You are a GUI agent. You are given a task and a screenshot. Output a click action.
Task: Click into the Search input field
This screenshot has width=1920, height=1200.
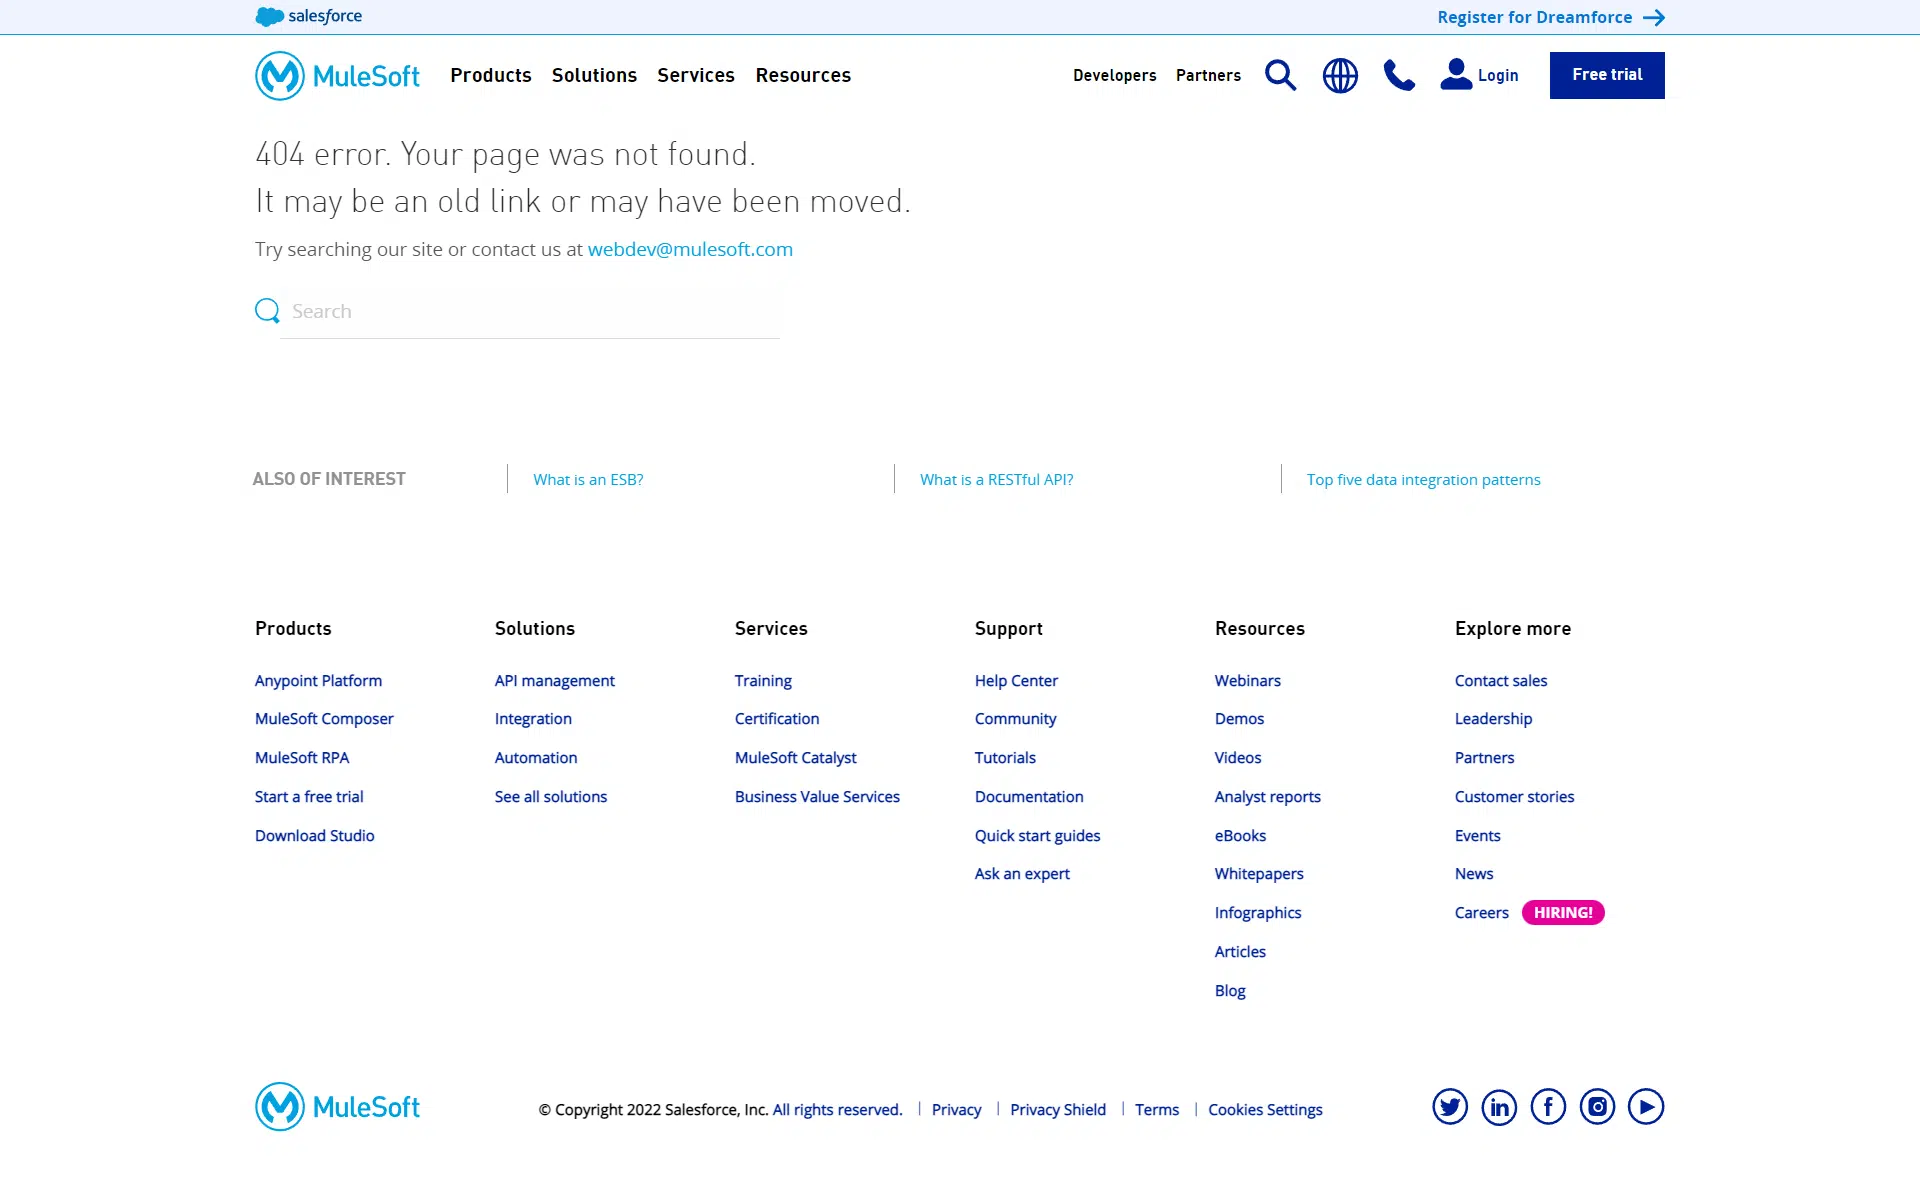[x=530, y=312]
